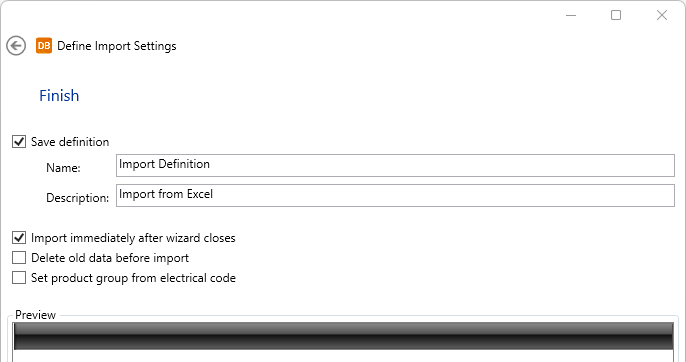Viewport: 686px width, 362px height.
Task: Enable Delete old data before import
Action: (x=19, y=258)
